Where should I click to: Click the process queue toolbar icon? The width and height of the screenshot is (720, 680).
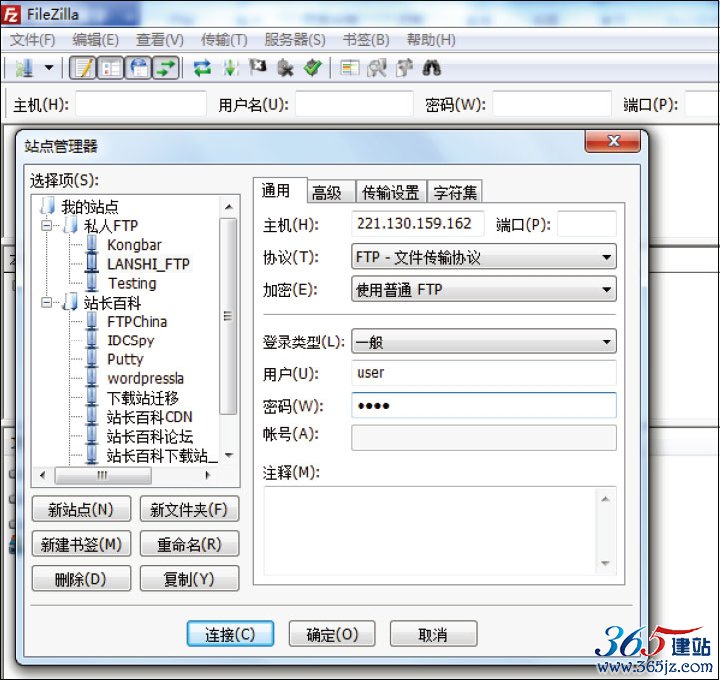click(x=231, y=68)
